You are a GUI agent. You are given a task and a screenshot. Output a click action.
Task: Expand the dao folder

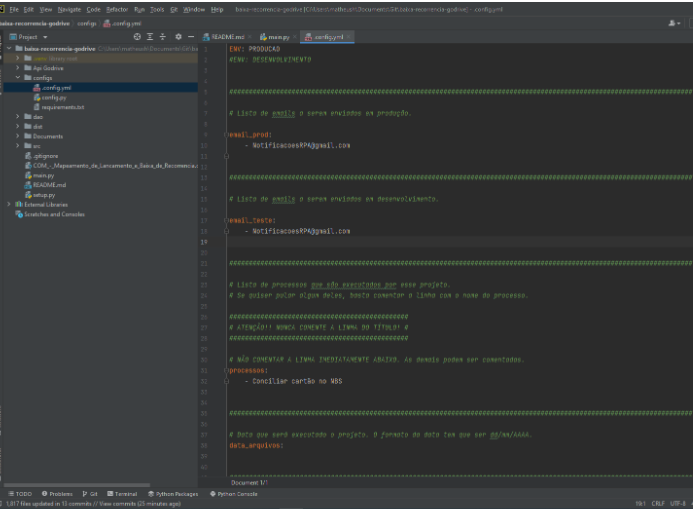[18, 117]
